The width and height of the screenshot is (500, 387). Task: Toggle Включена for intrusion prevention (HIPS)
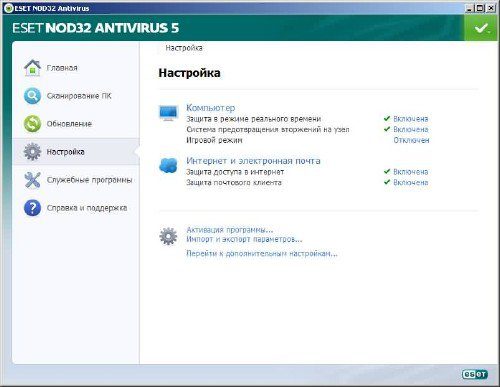coord(411,129)
